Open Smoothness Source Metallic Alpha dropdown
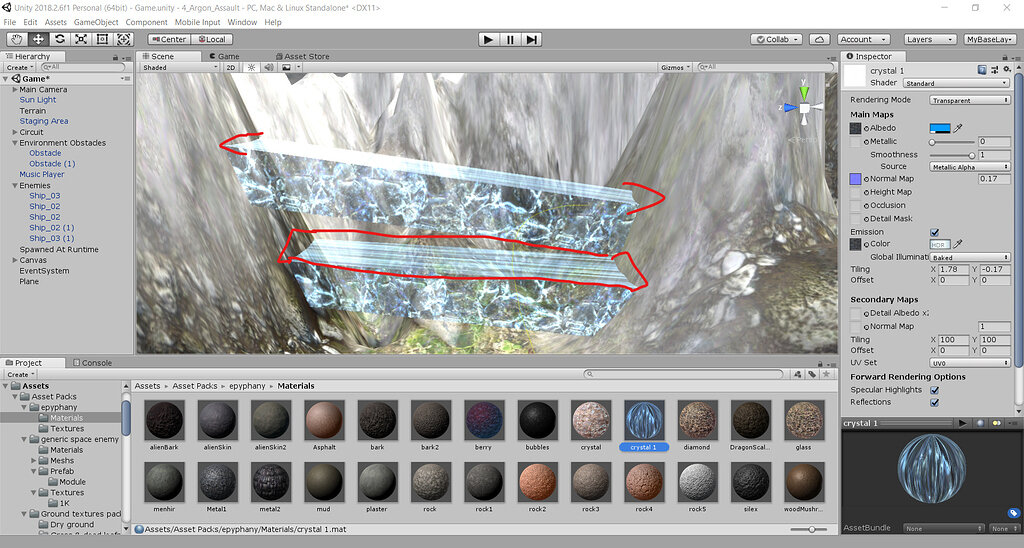The height and width of the screenshot is (548, 1024). coord(970,167)
